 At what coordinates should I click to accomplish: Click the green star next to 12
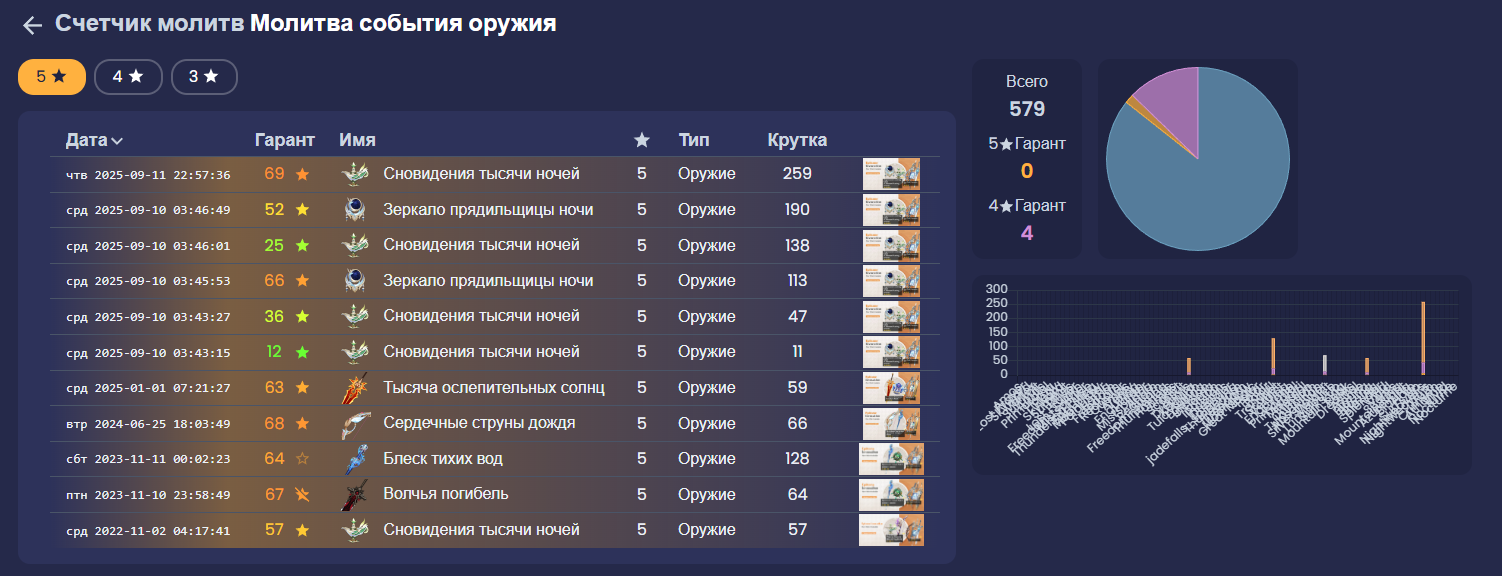pos(302,352)
